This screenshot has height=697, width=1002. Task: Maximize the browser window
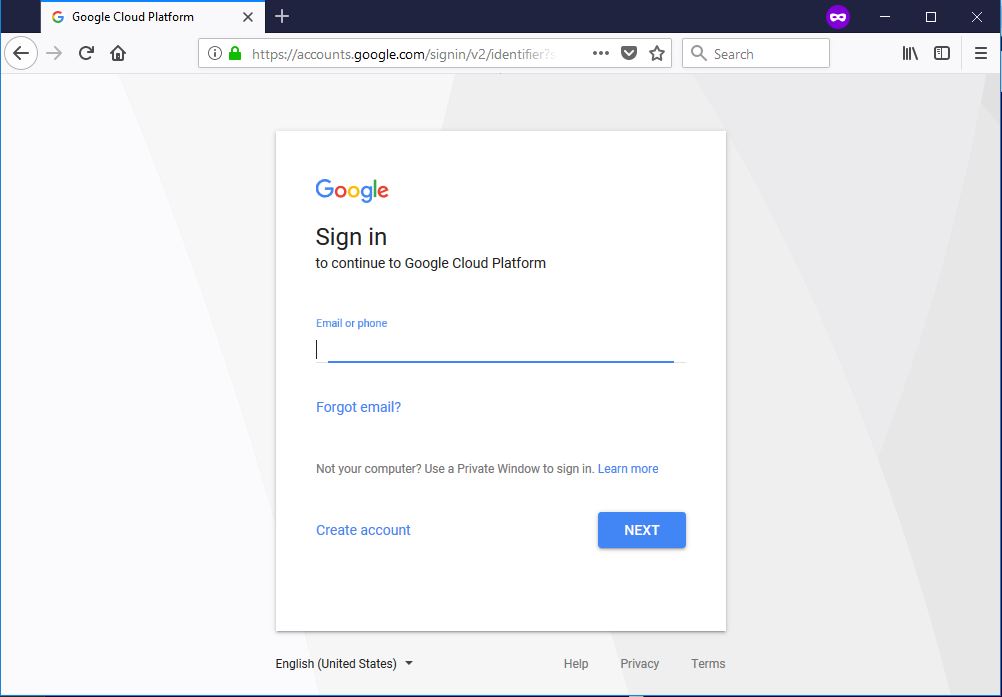(931, 17)
